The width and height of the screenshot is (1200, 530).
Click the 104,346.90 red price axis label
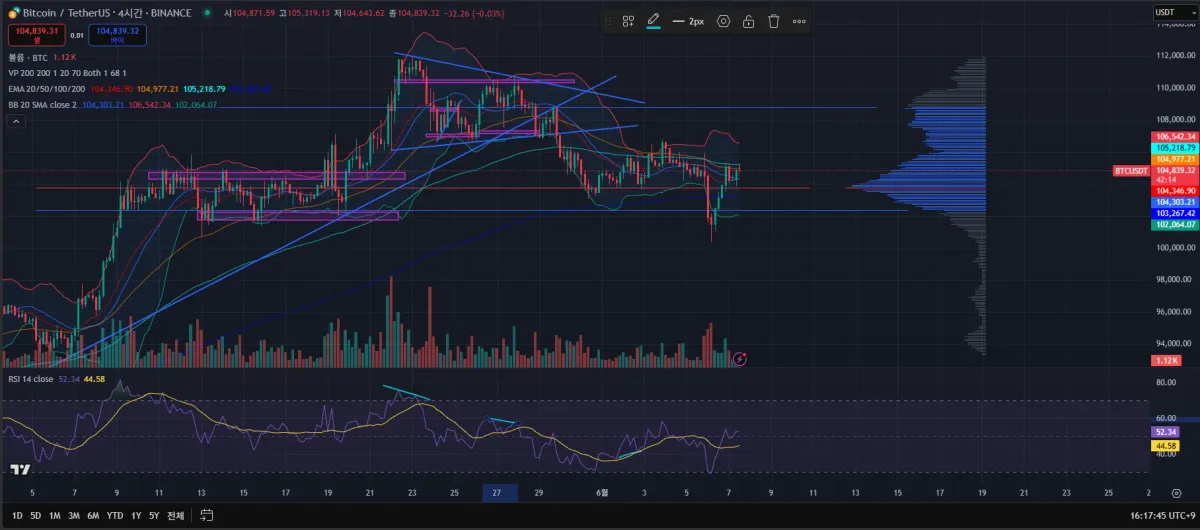tap(1176, 190)
